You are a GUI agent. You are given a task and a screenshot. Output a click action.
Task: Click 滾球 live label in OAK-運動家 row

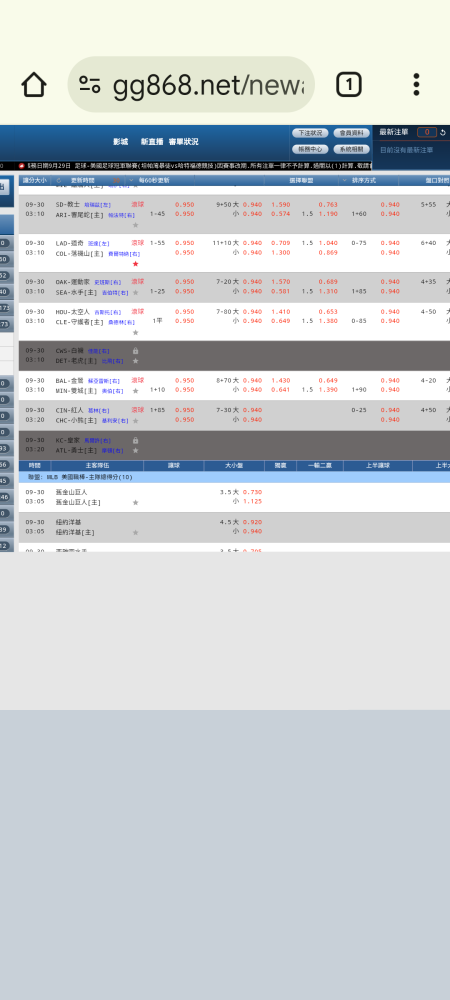[138, 281]
